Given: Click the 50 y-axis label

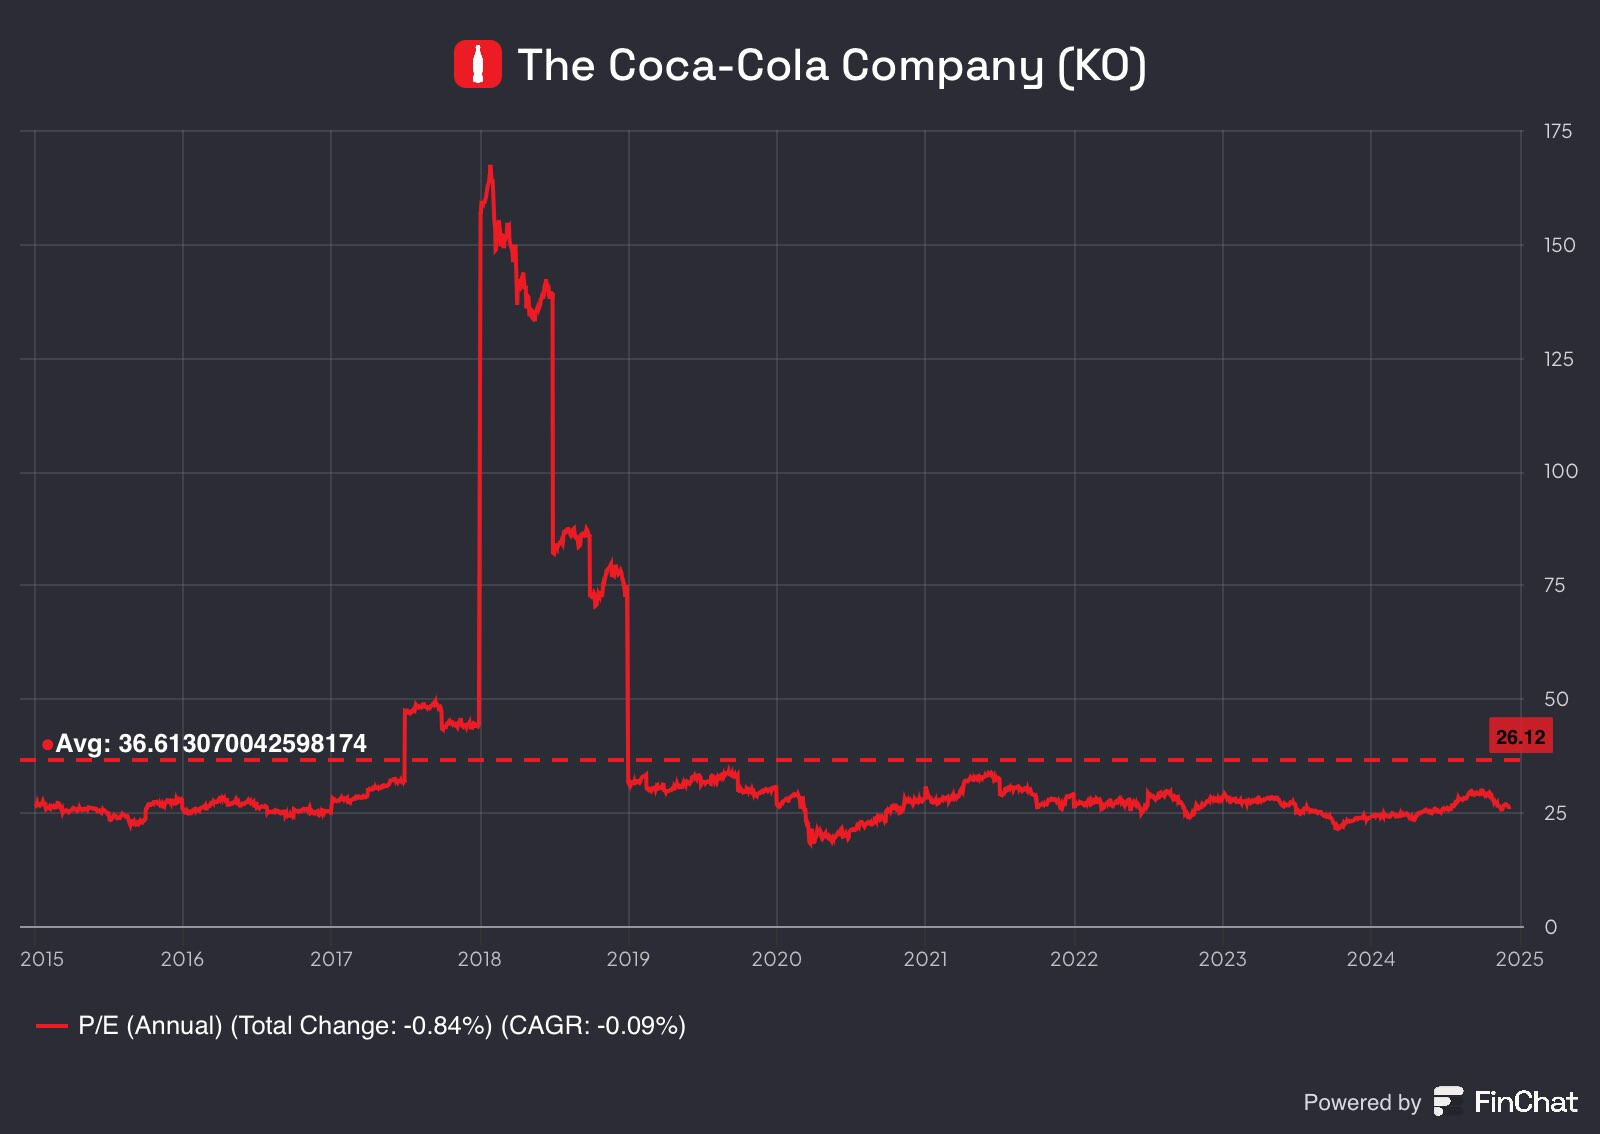Looking at the screenshot, I should [1556, 699].
